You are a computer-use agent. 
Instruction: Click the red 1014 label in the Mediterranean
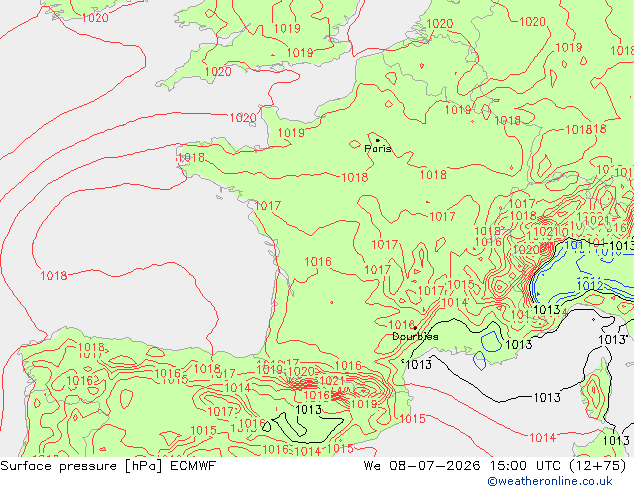coord(543,437)
